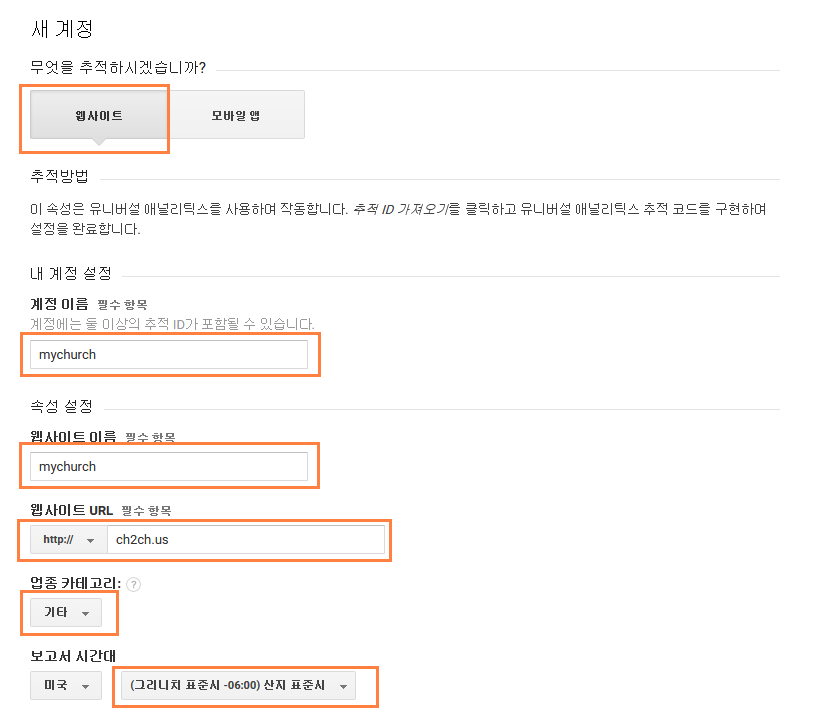Image resolution: width=833 pixels, height=719 pixels.
Task: Focus the 웹사이트 이름 text box
Action: pyautogui.click(x=168, y=466)
